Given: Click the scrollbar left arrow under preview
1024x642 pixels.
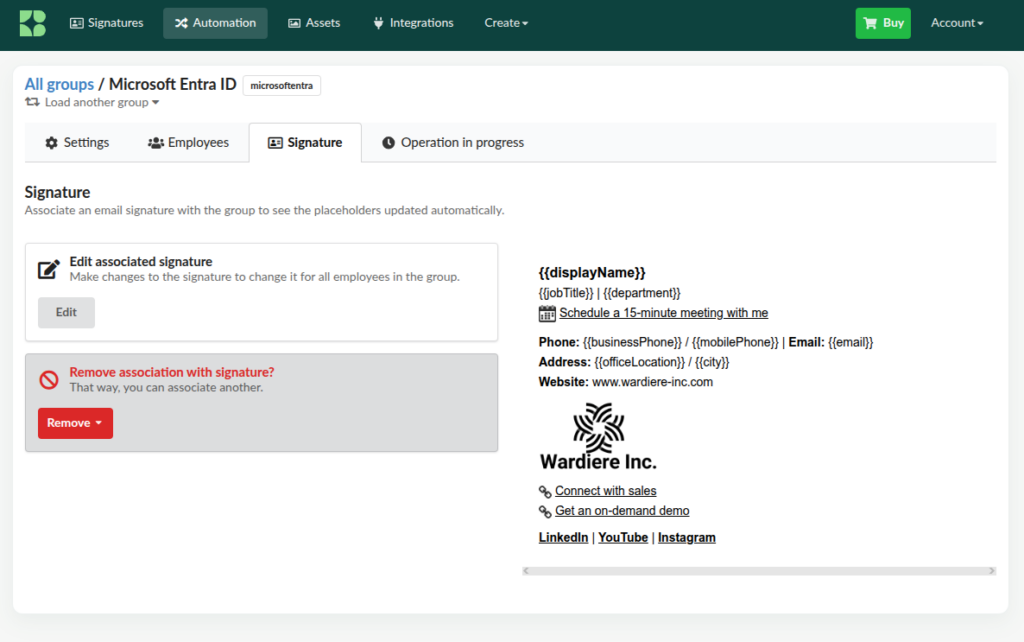Looking at the screenshot, I should pyautogui.click(x=526, y=571).
